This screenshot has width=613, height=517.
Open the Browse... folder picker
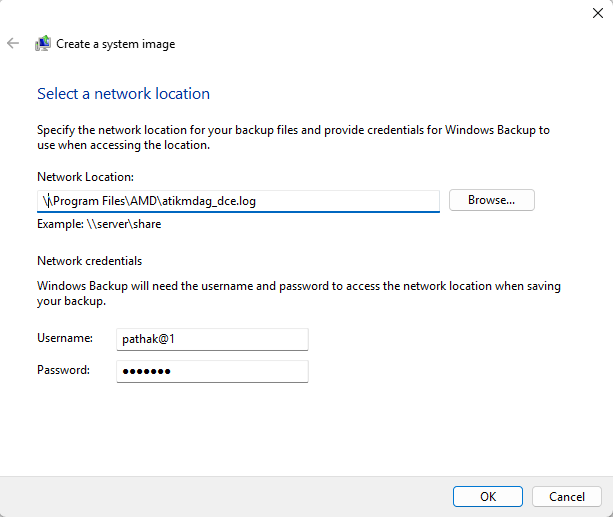(491, 200)
